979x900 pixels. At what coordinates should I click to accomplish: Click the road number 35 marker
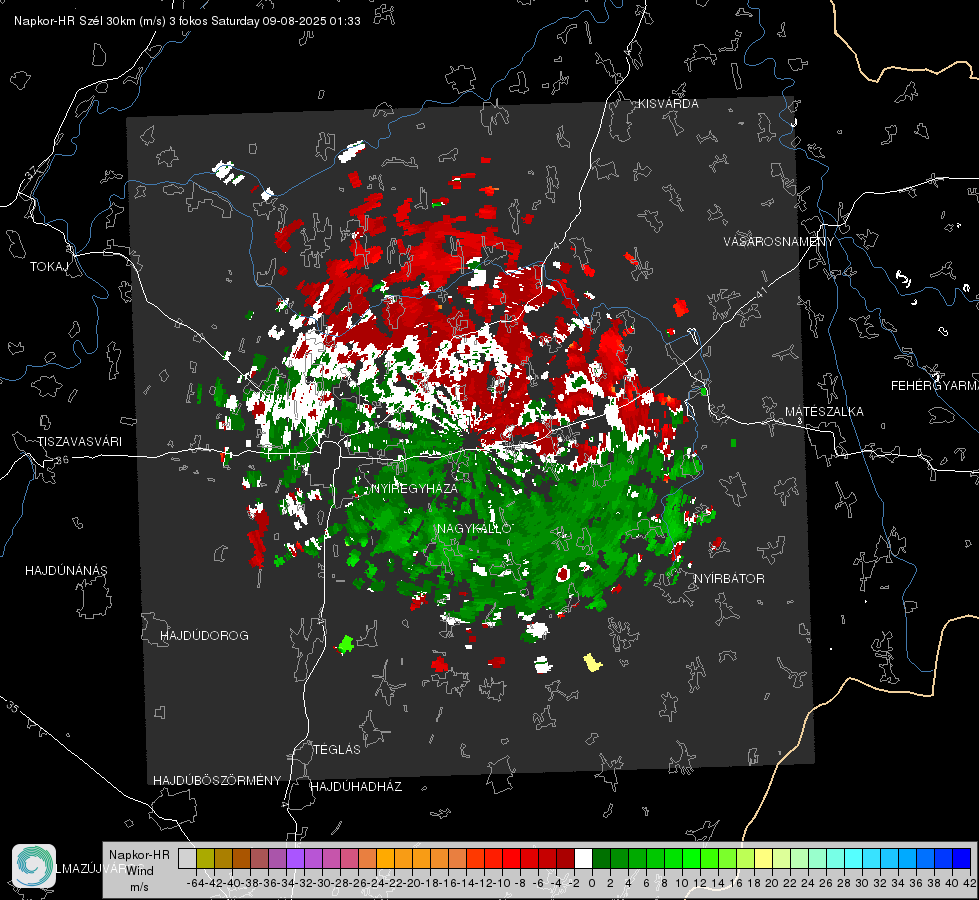(x=12, y=706)
